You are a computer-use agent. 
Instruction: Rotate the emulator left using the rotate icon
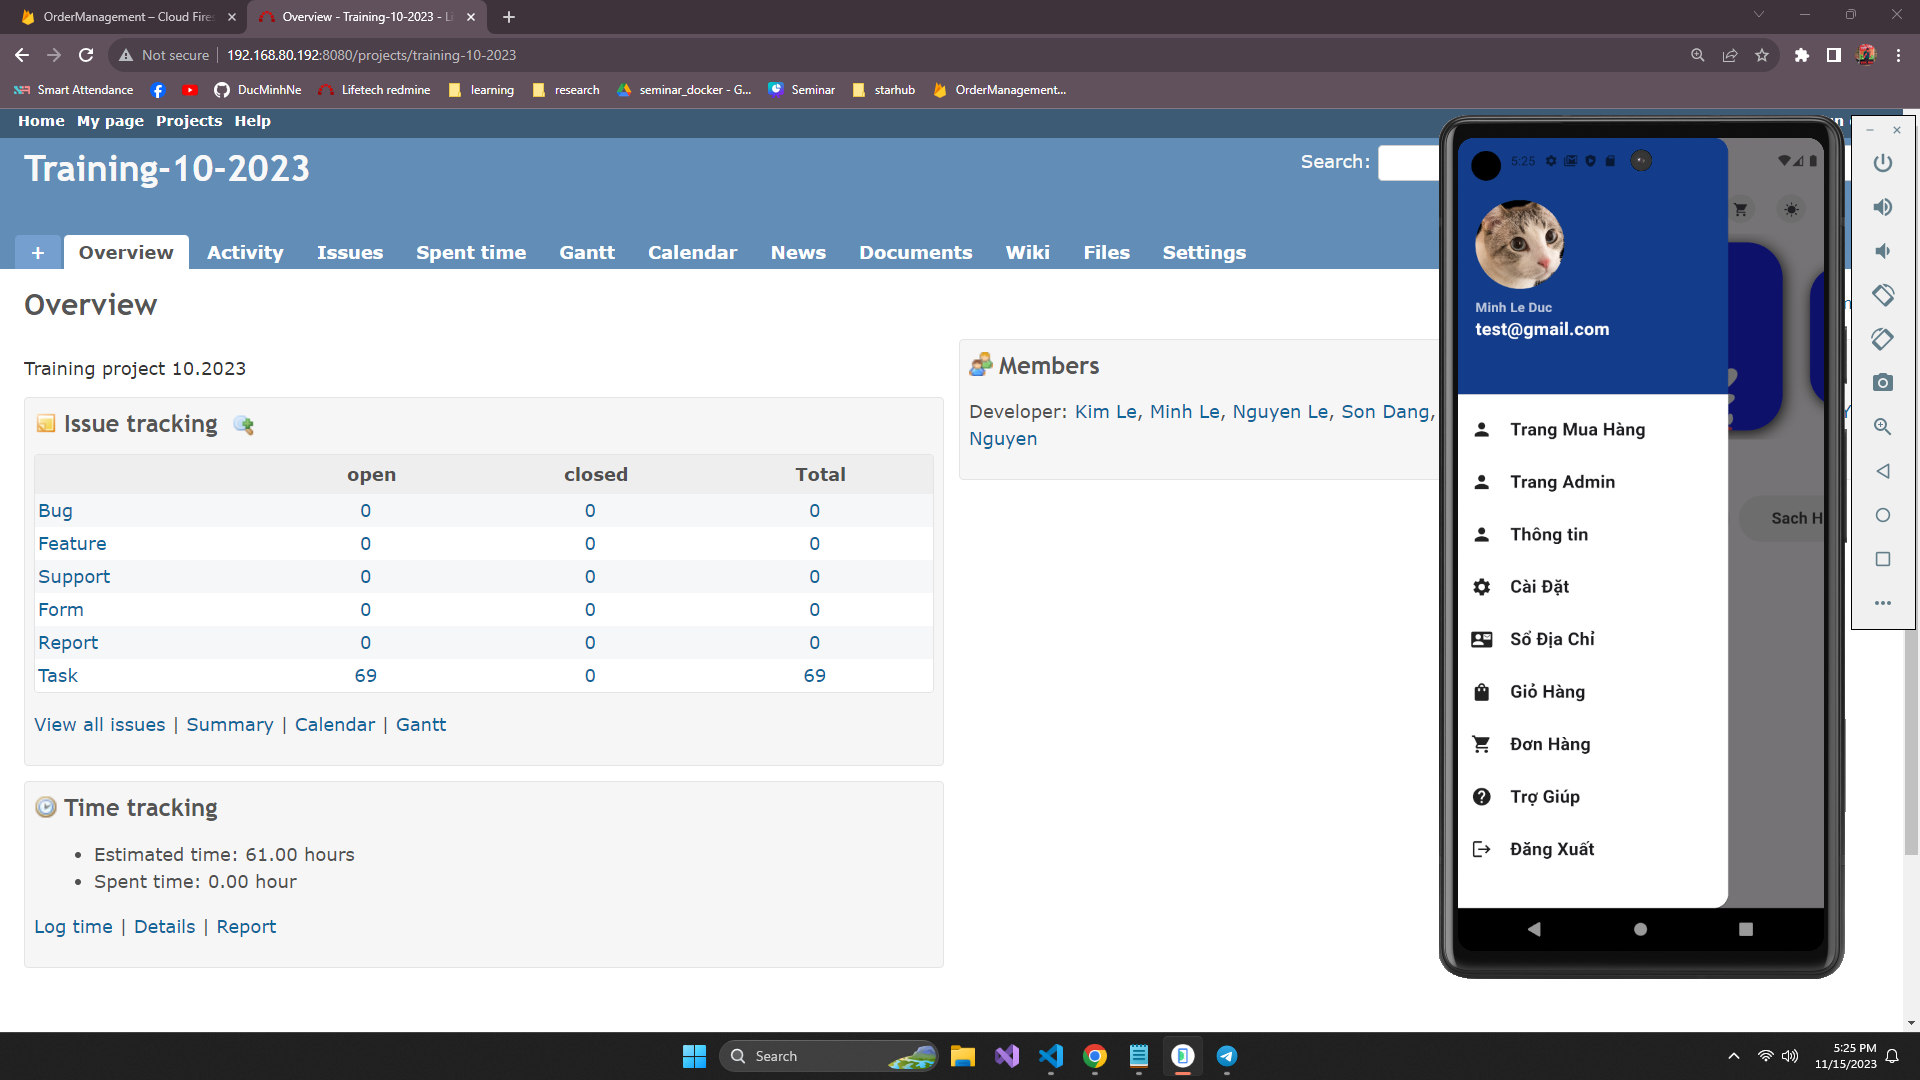[1882, 295]
